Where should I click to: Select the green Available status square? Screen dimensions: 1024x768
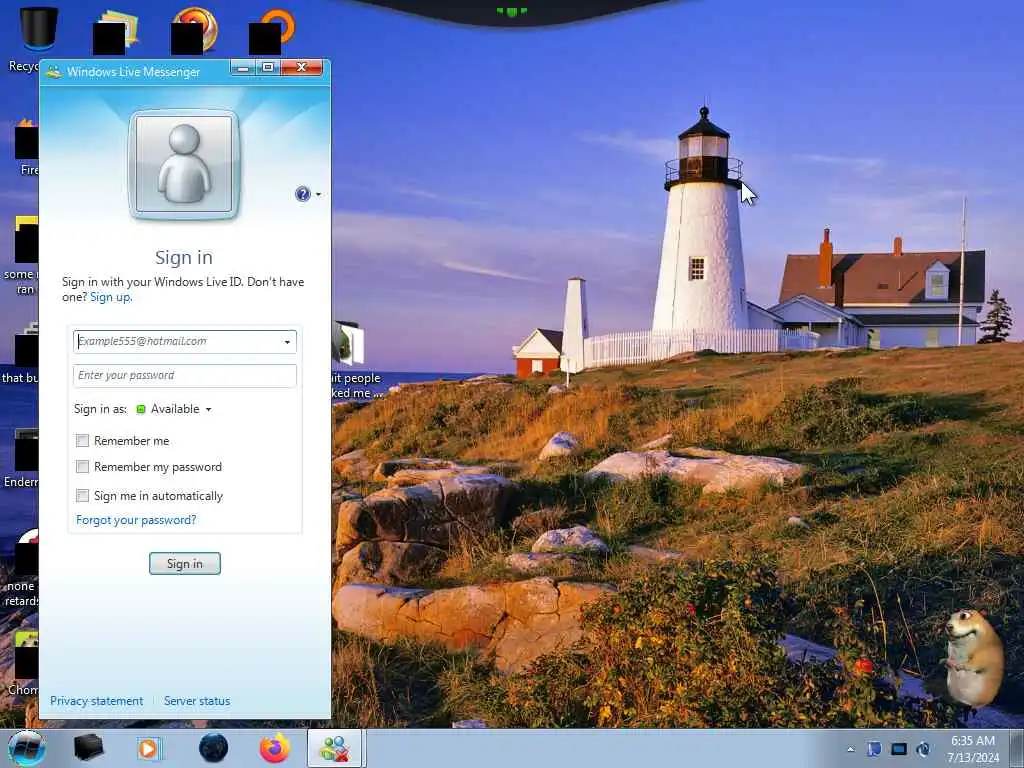(140, 409)
